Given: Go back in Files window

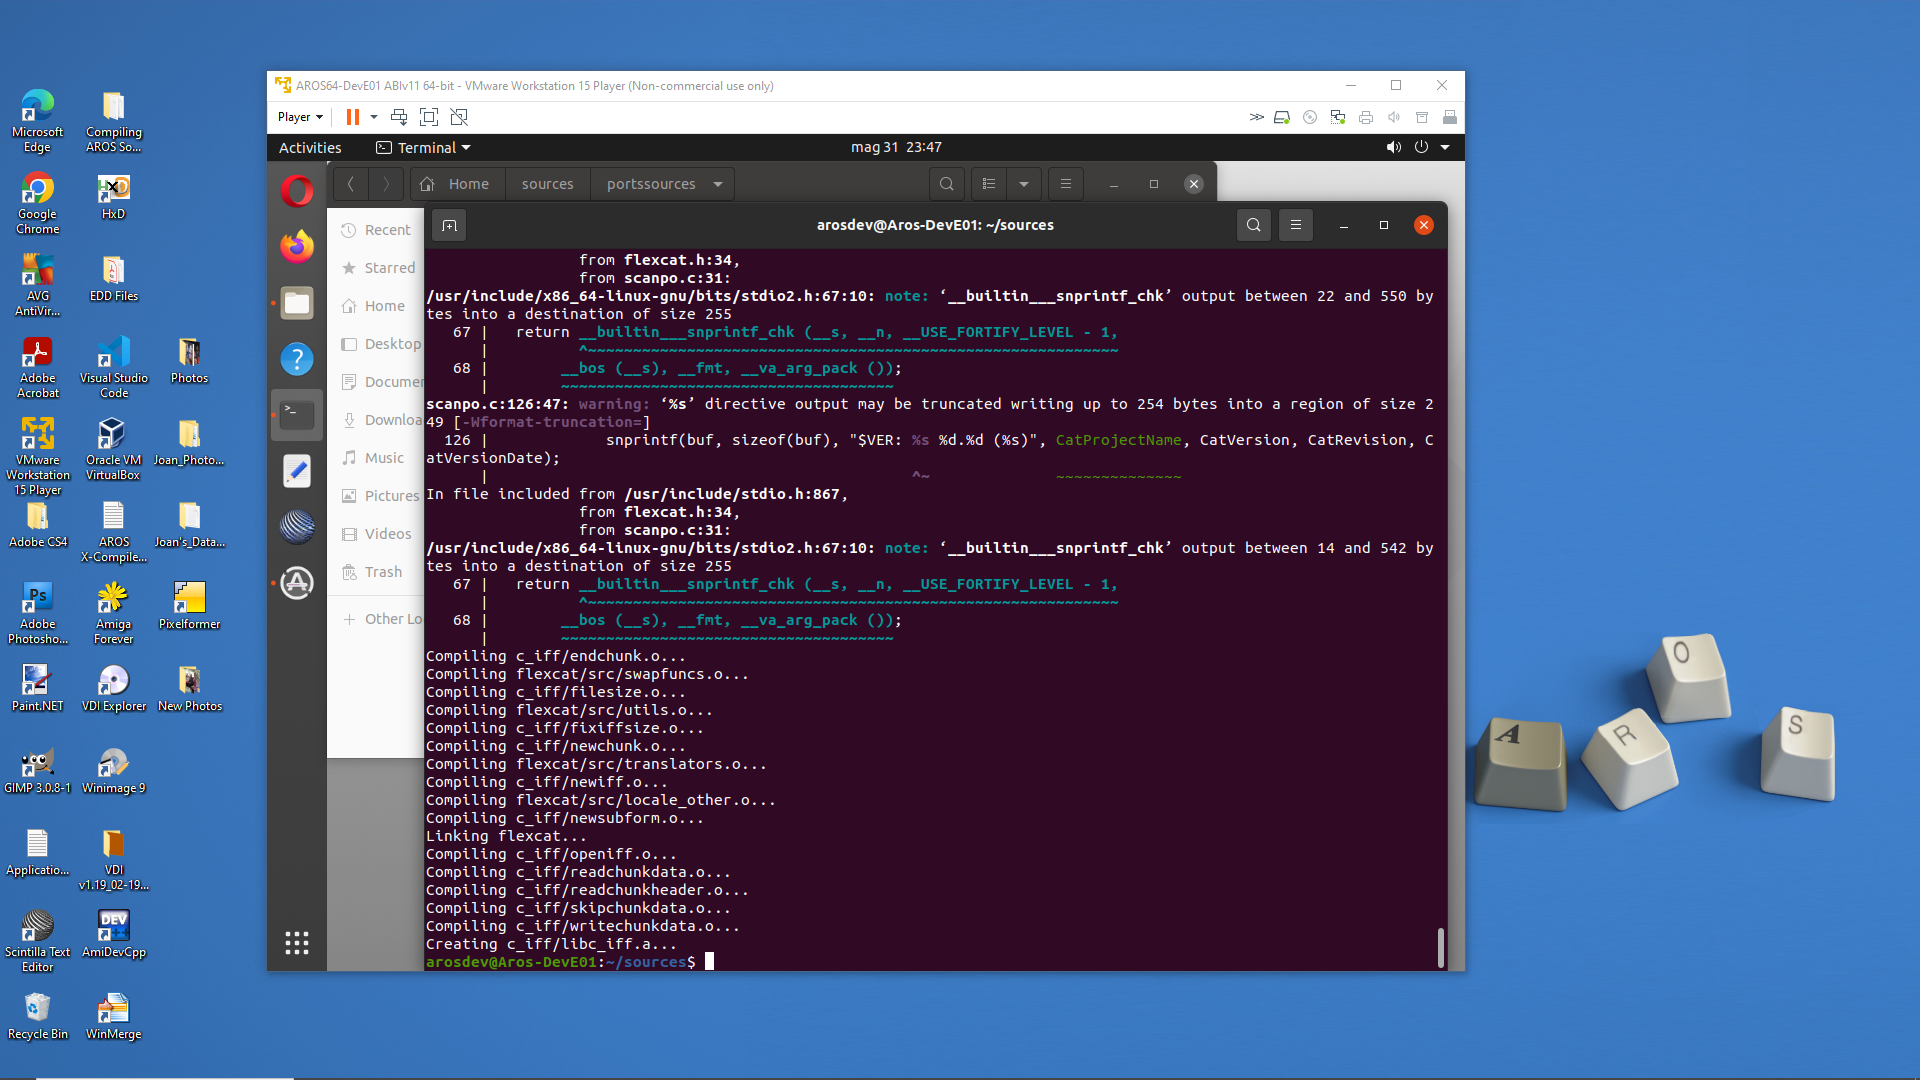Looking at the screenshot, I should point(350,184).
